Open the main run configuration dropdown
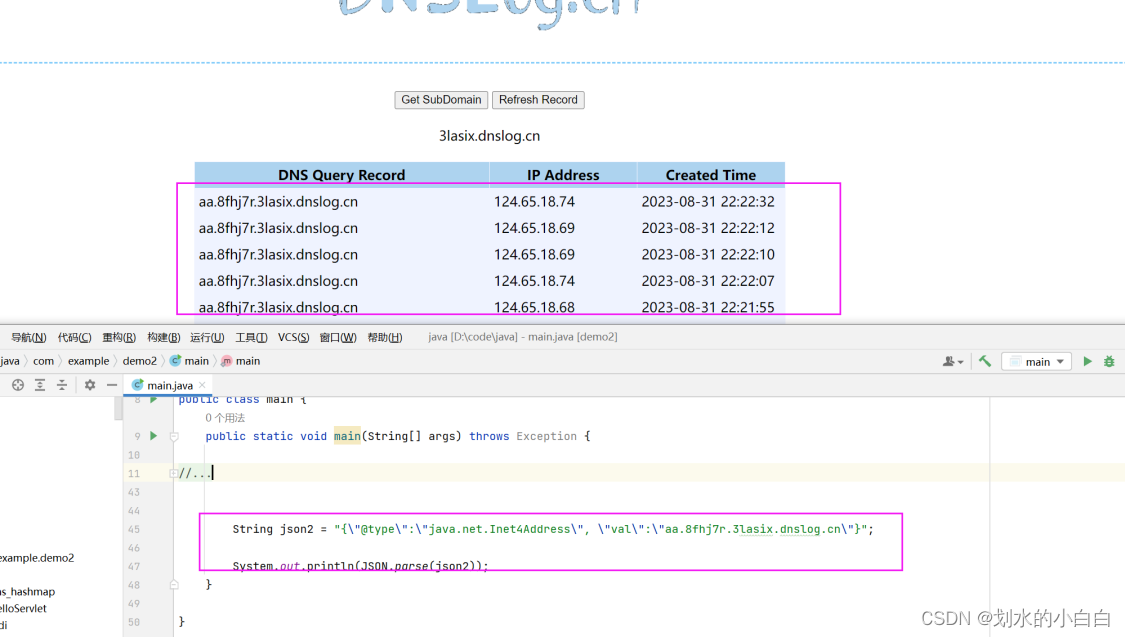1125x637 pixels. tap(1037, 362)
